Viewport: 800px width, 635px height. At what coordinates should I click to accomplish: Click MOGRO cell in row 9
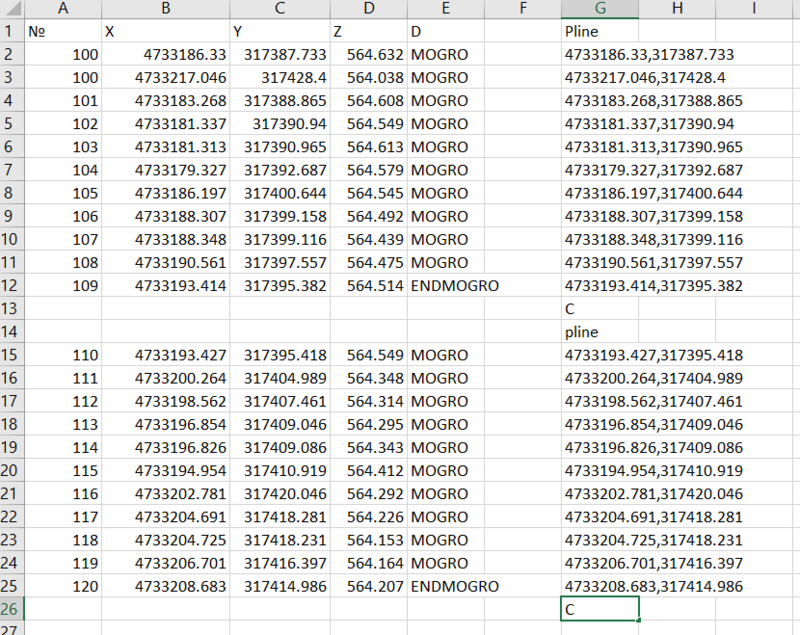point(445,216)
